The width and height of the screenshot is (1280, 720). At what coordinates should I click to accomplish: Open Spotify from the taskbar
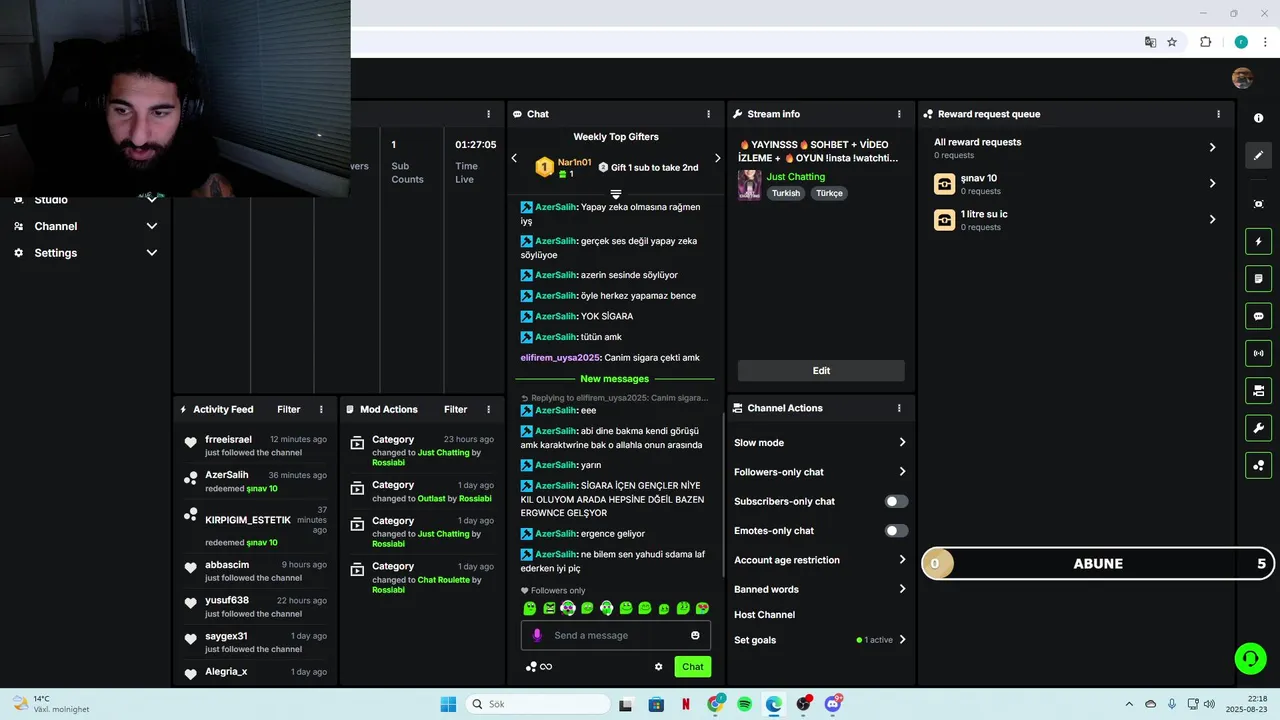pos(744,704)
